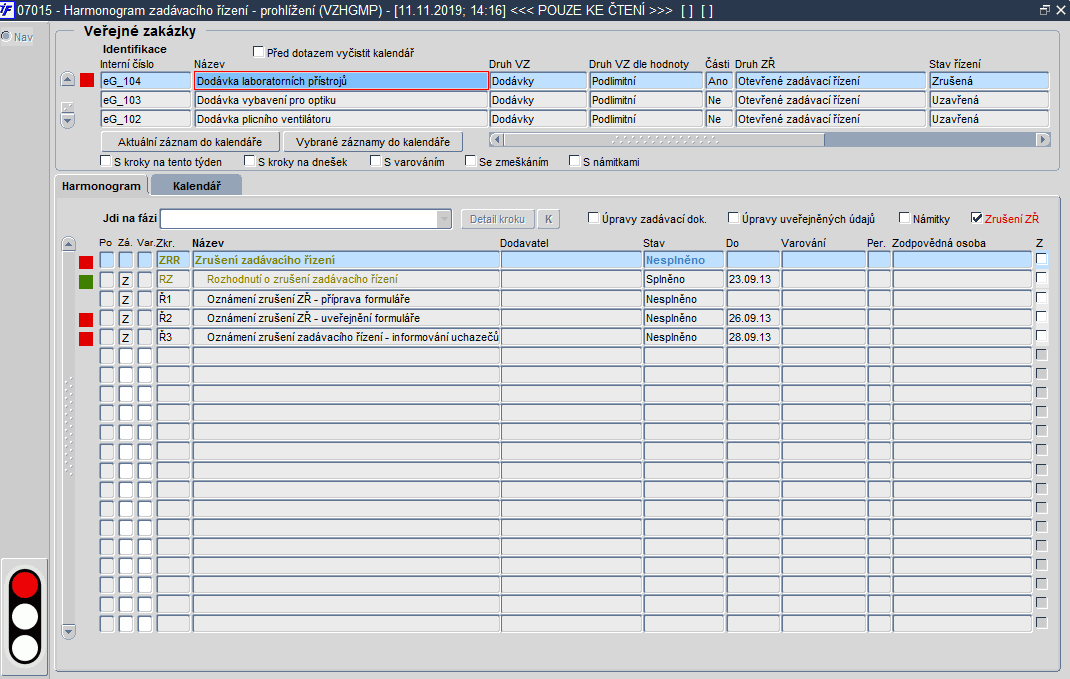Click red status square beside eG_104
This screenshot has height=679, width=1070.
pyautogui.click(x=87, y=81)
